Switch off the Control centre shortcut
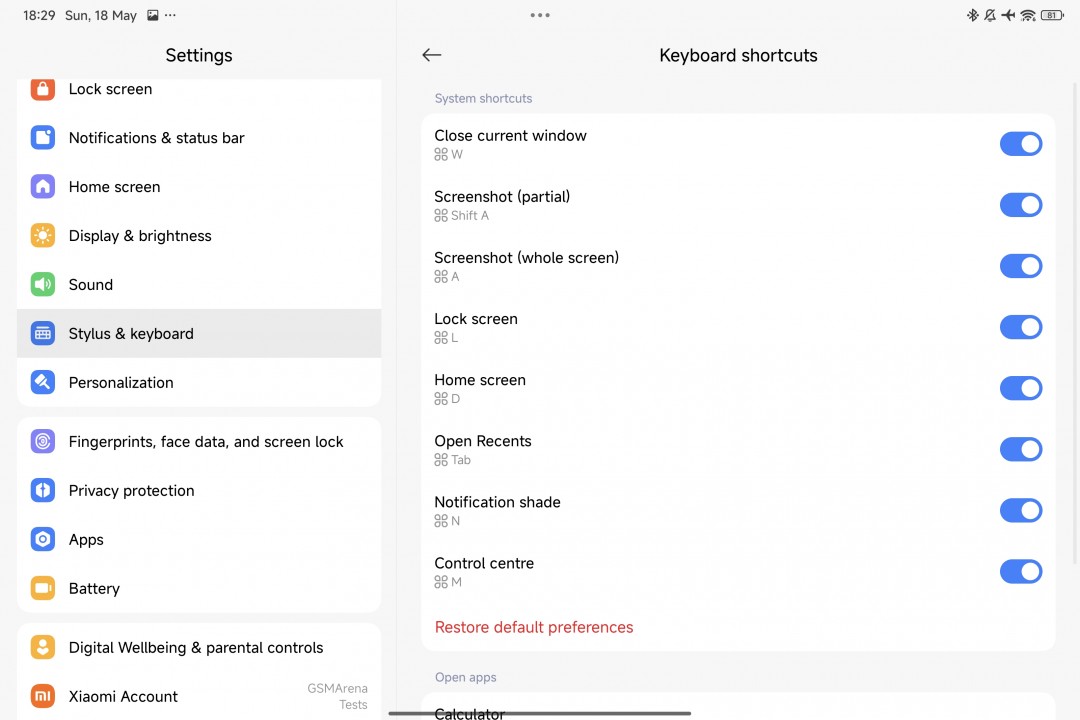The height and width of the screenshot is (720, 1080). (x=1020, y=571)
